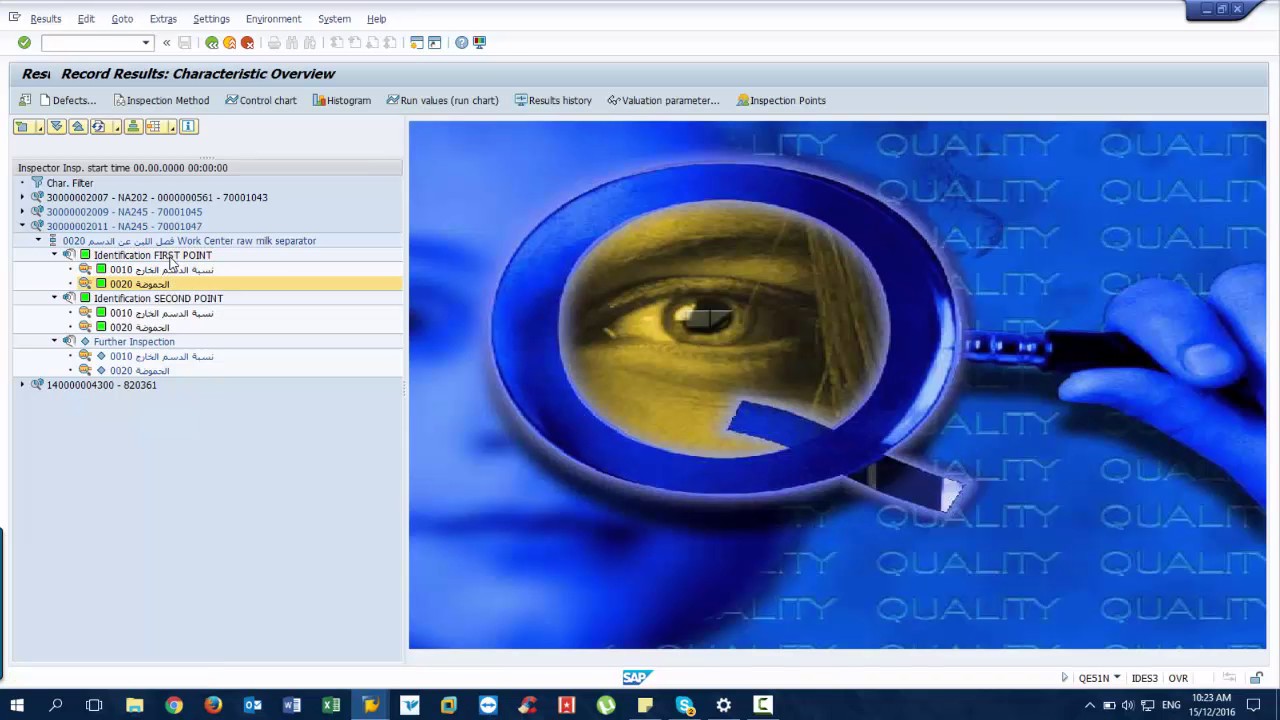The height and width of the screenshot is (720, 1280).
Task: Click the blue Help question mark icon
Action: tap(461, 43)
